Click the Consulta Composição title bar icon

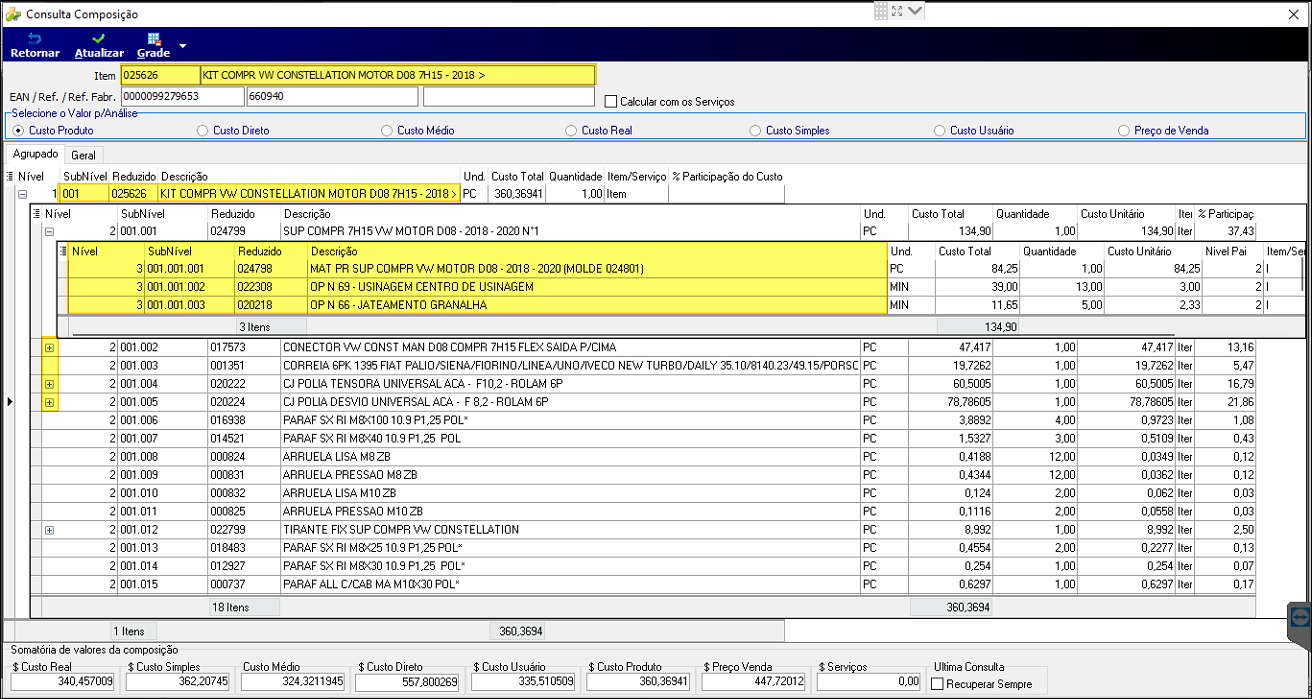tap(13, 14)
